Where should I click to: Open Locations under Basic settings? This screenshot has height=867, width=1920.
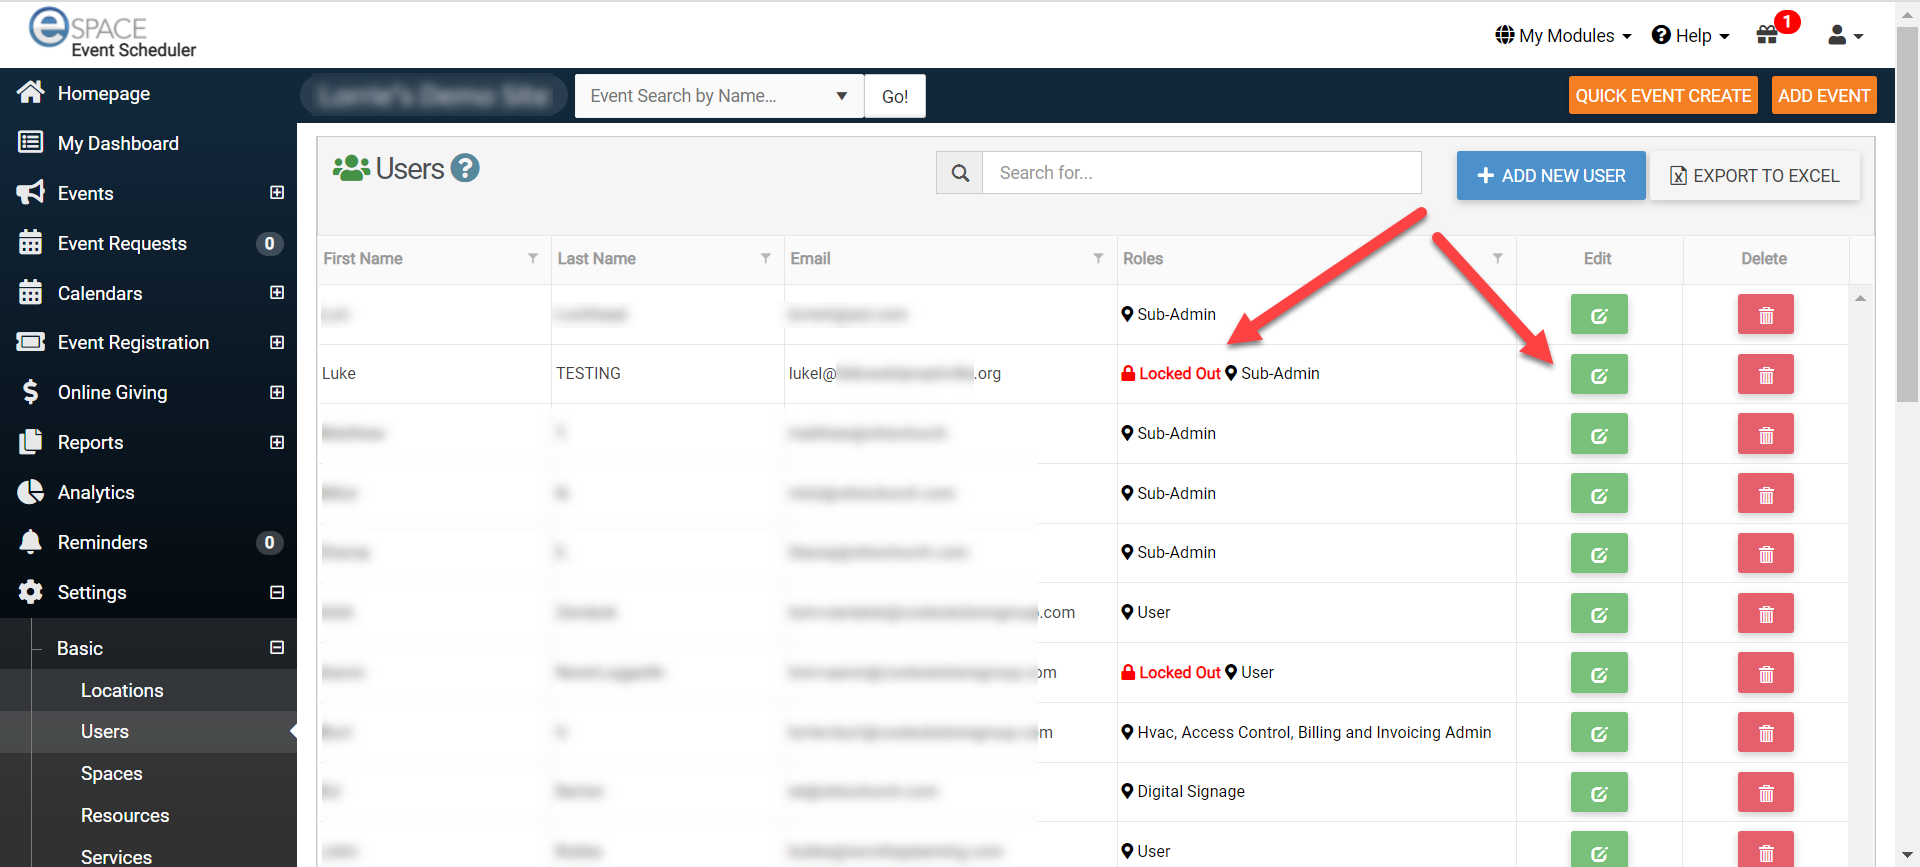tap(122, 690)
